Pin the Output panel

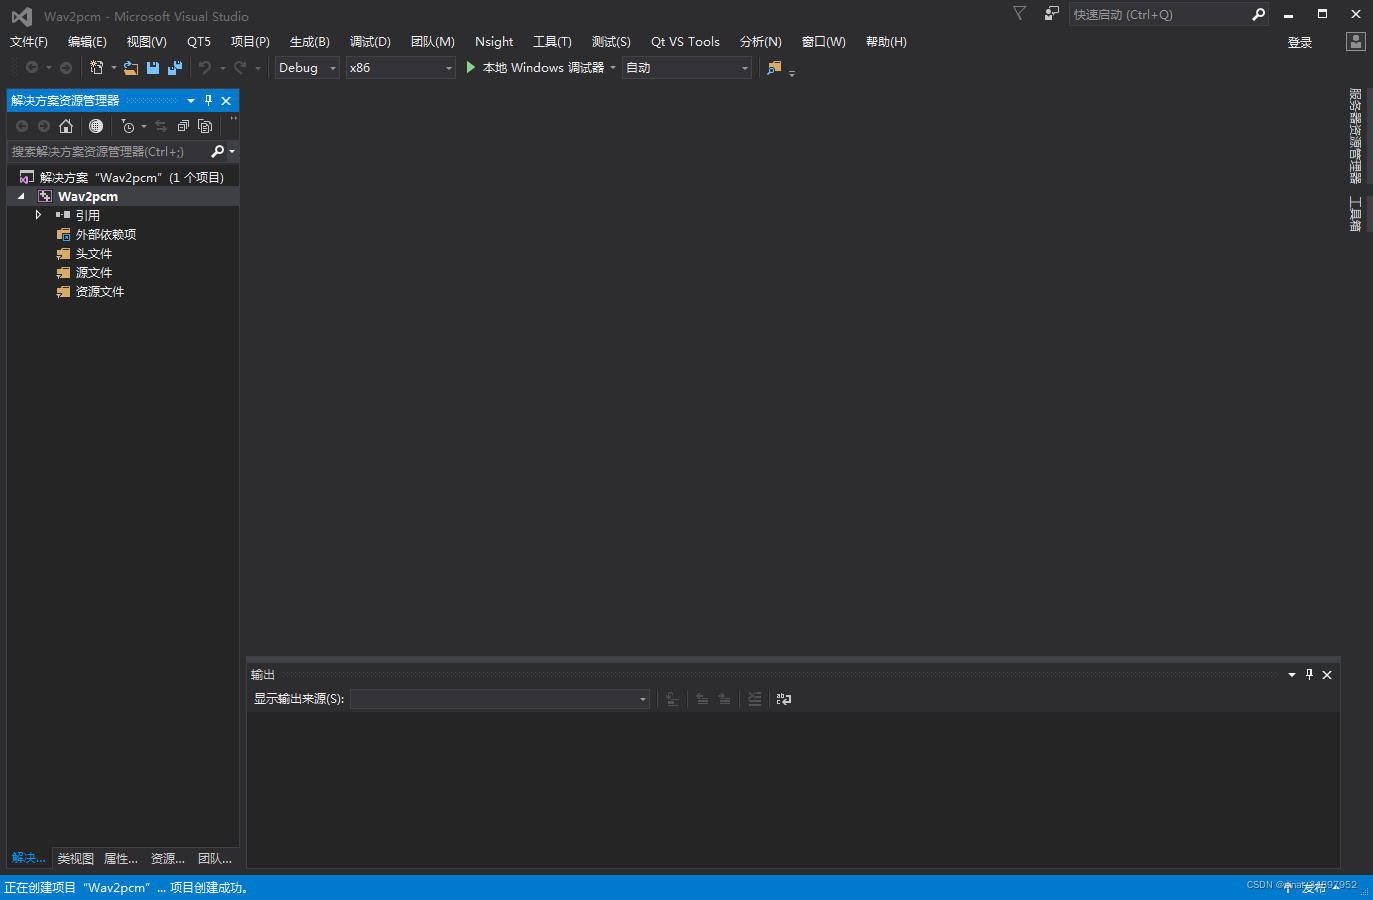1309,675
